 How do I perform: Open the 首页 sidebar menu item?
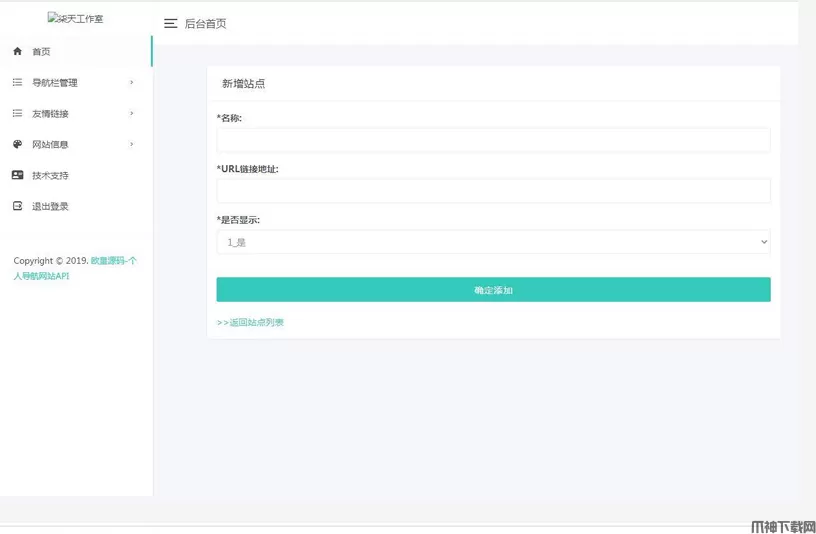point(76,51)
